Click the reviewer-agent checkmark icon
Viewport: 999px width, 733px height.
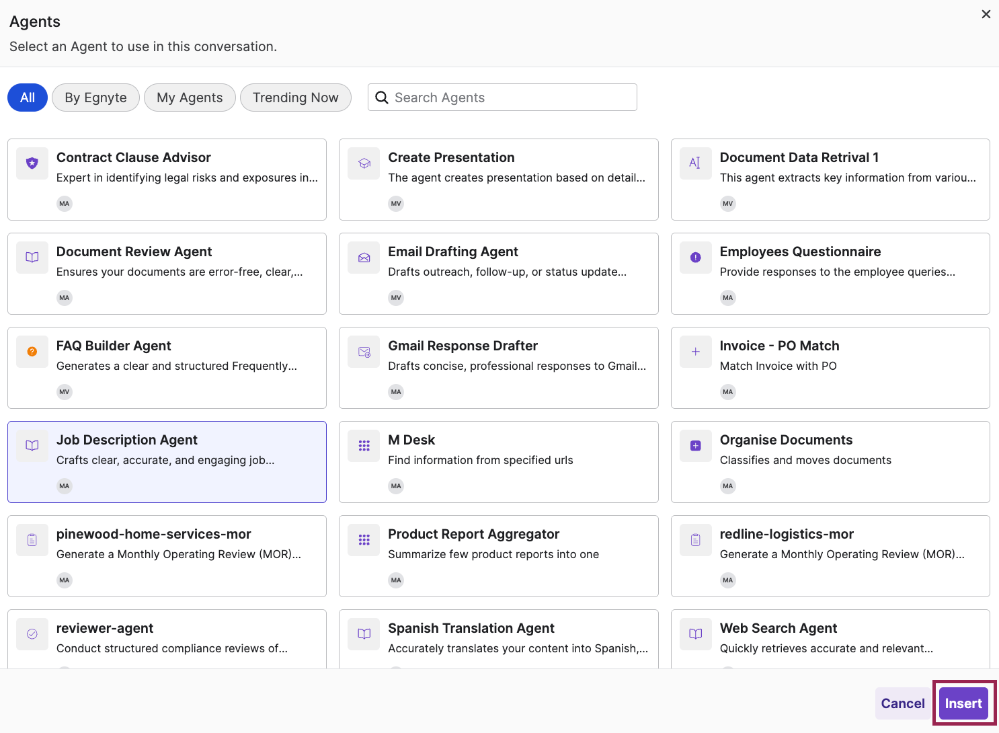[x=32, y=634]
